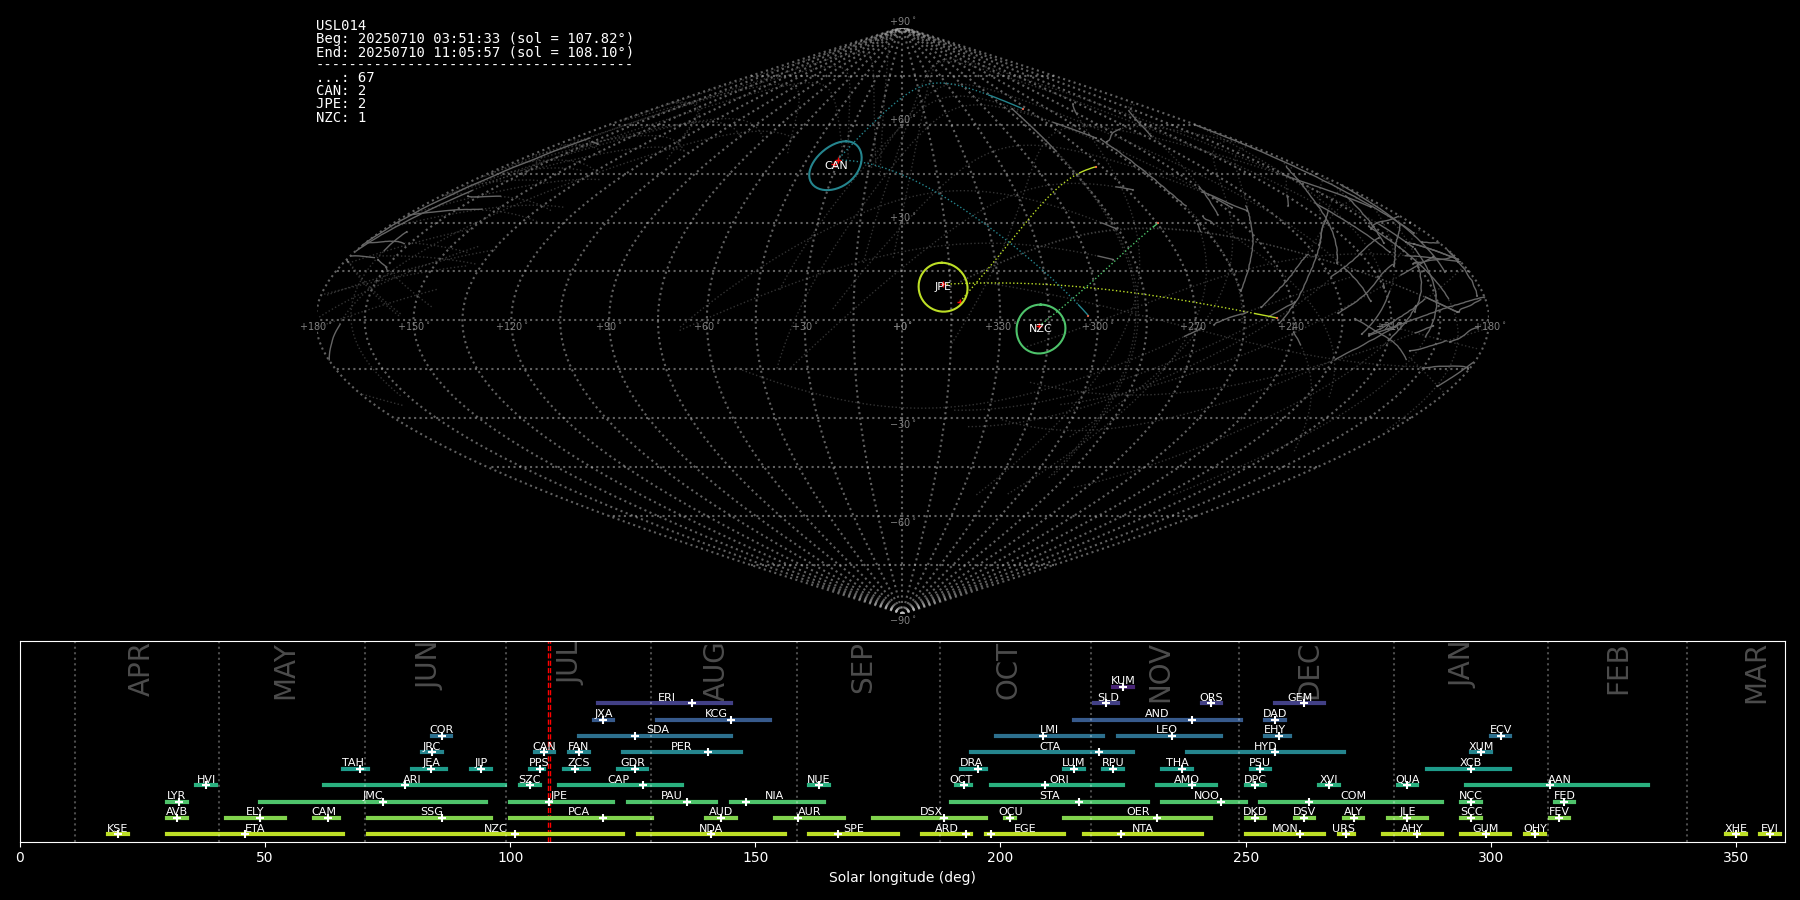Click the KSE shower label
The image size is (1800, 900).
pos(117,829)
